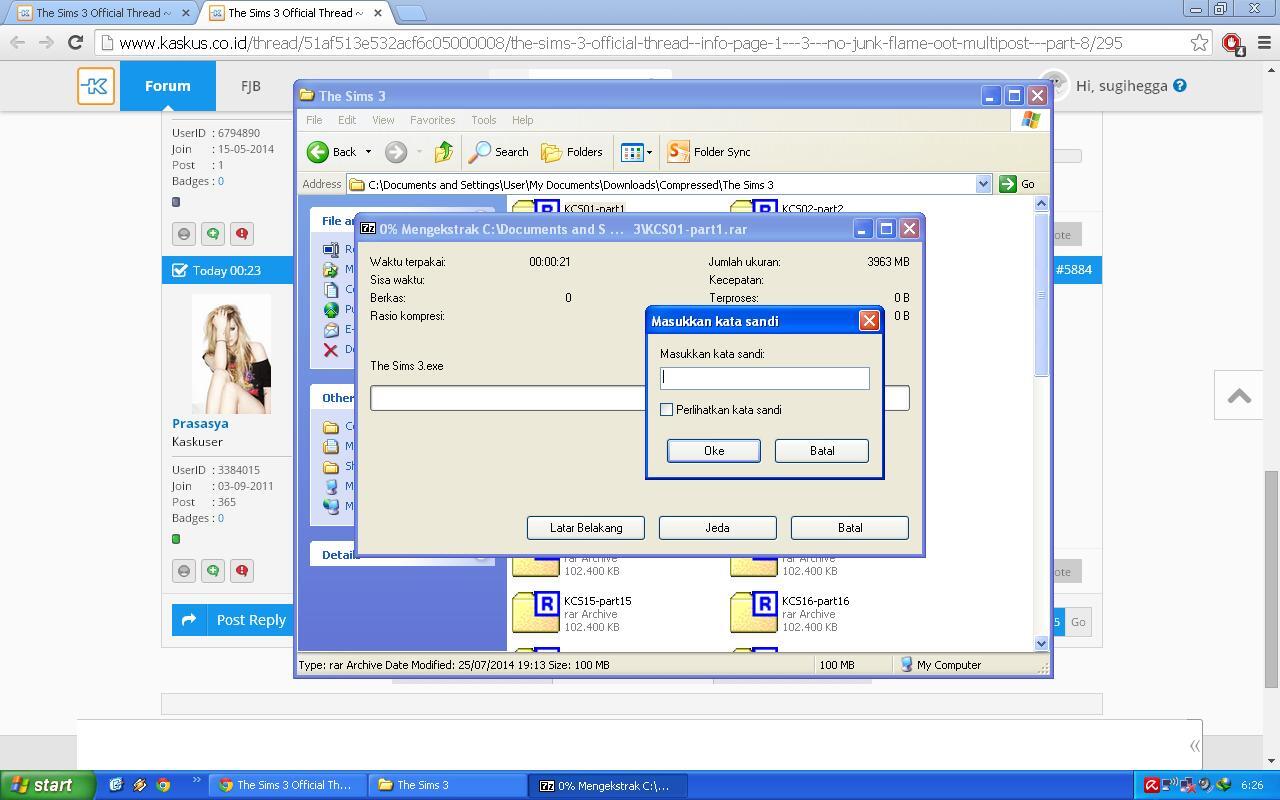Image resolution: width=1280 pixels, height=800 pixels.
Task: Click the green Go arrow beside address bar
Action: click(x=1008, y=184)
